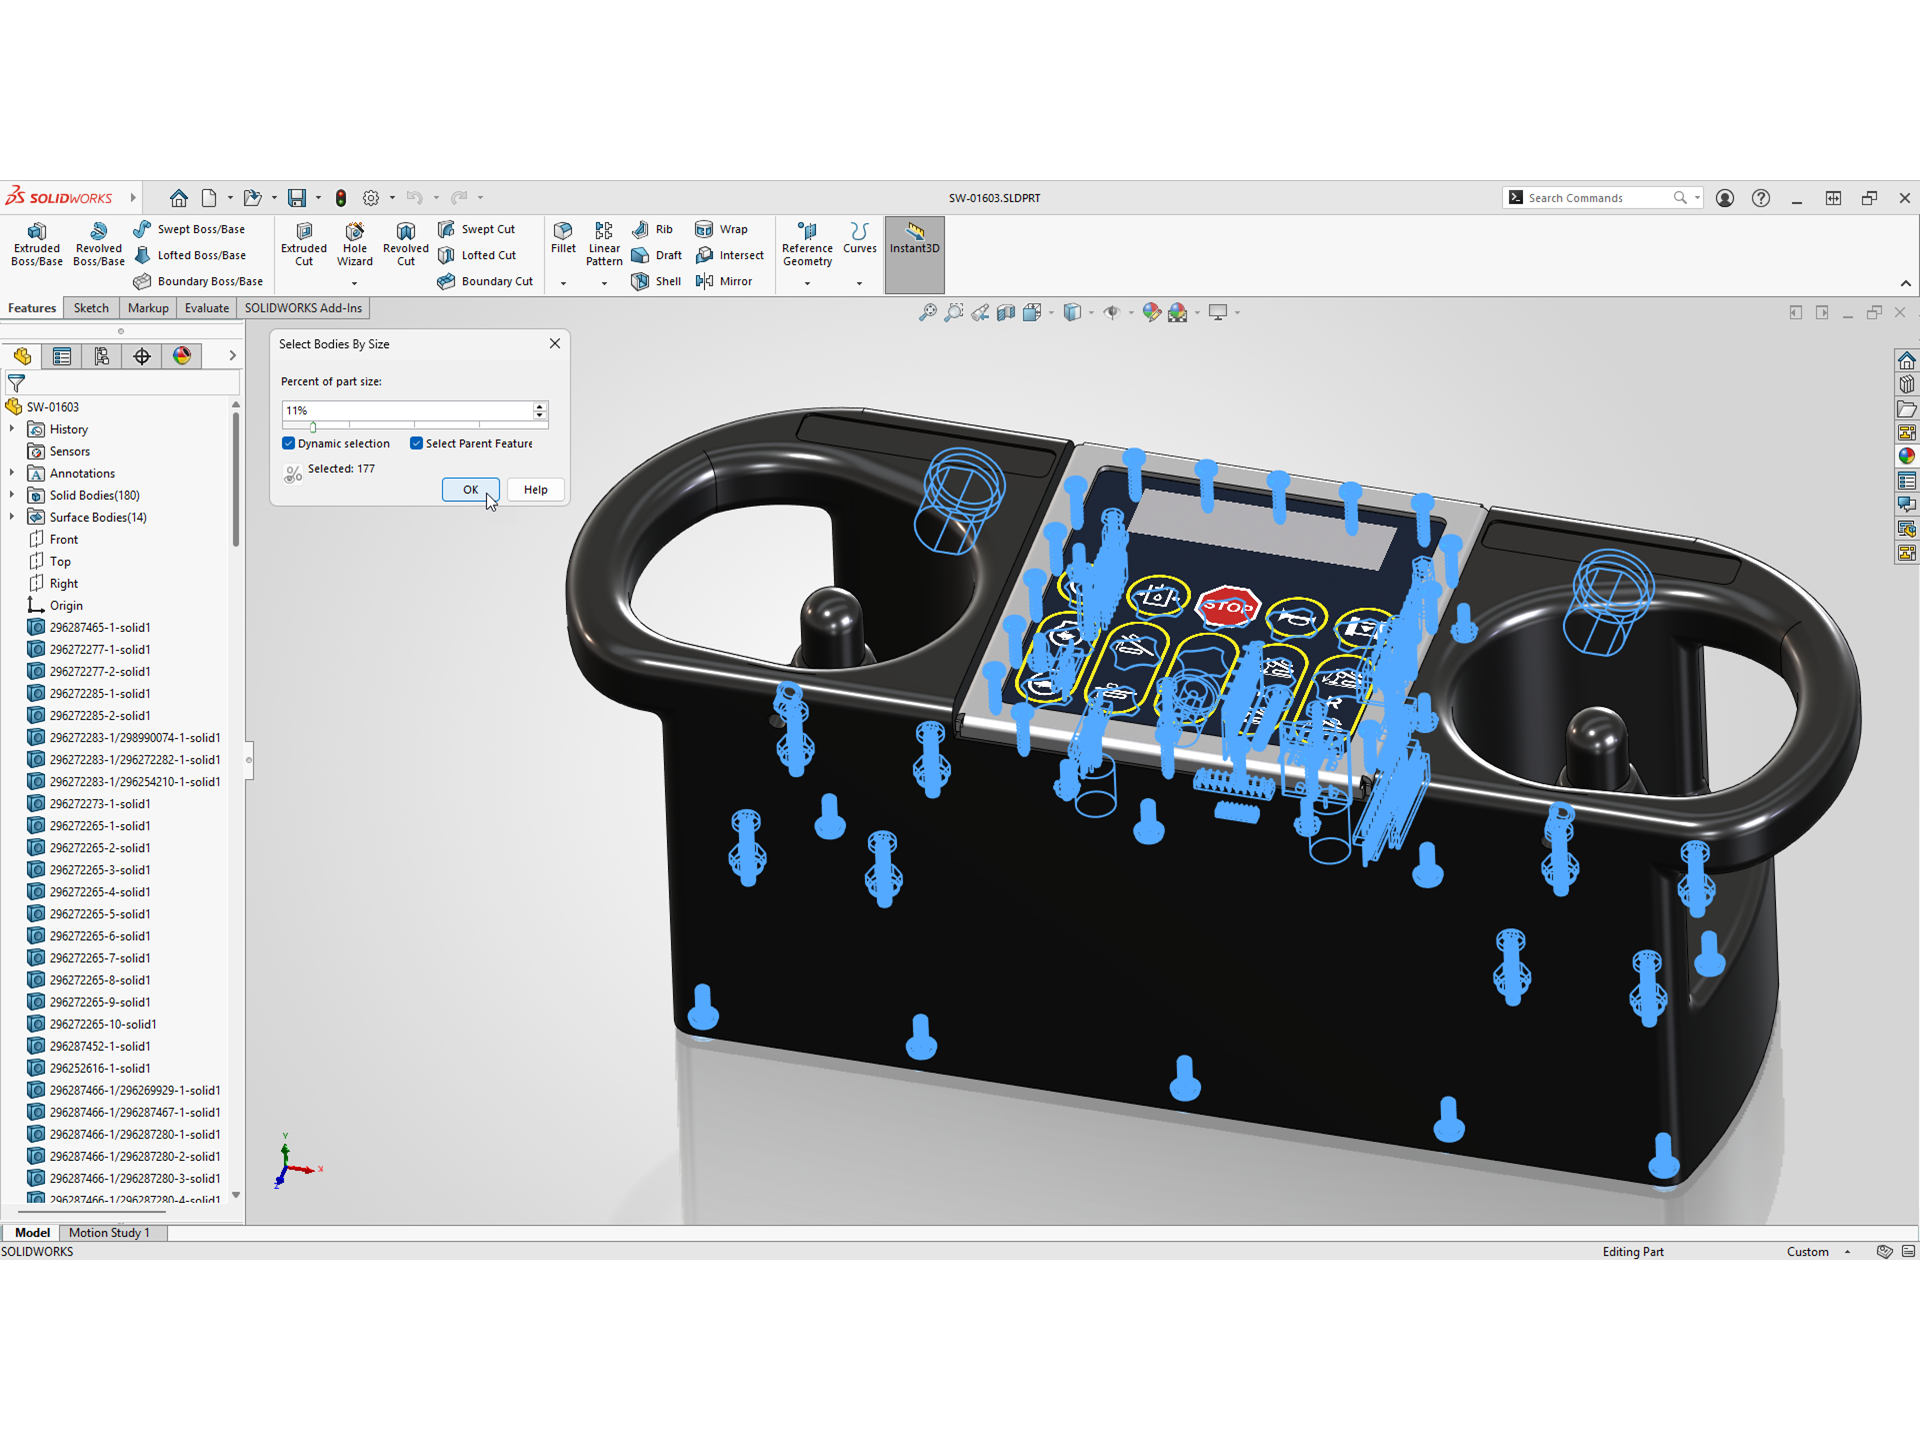Click the Zoom to Fit icon
This screenshot has width=1920, height=1440.
tap(928, 313)
